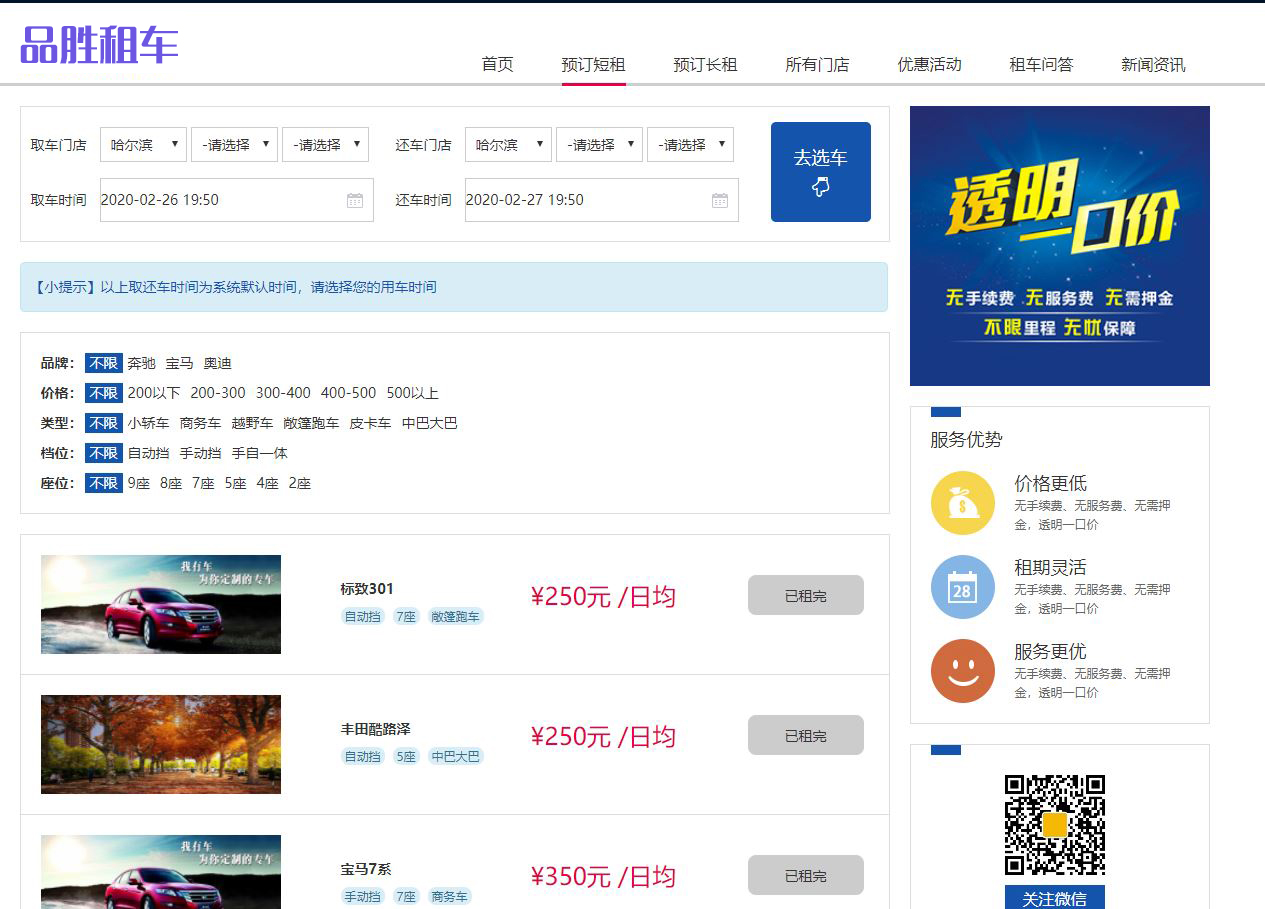Viewport: 1265px width, 909px height.
Task: Filter type by 商务车
Action: [200, 423]
